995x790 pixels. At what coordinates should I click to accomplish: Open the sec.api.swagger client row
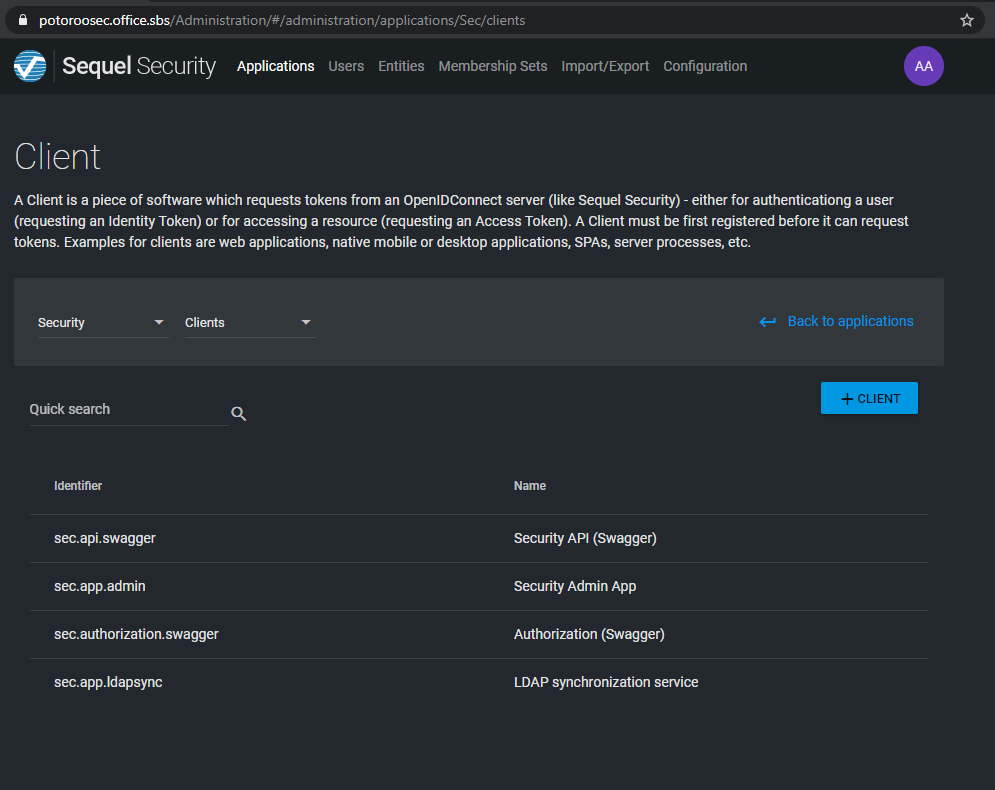tap(105, 538)
